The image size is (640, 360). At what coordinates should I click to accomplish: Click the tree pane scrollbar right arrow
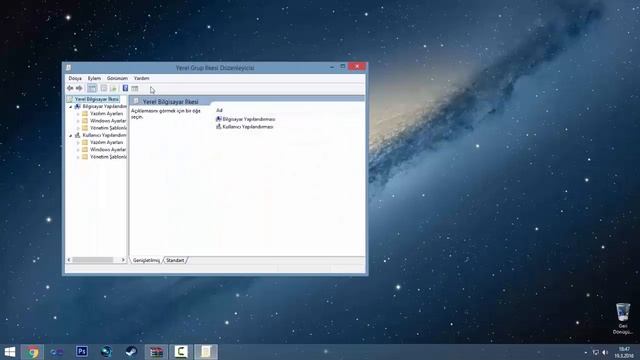pos(123,260)
